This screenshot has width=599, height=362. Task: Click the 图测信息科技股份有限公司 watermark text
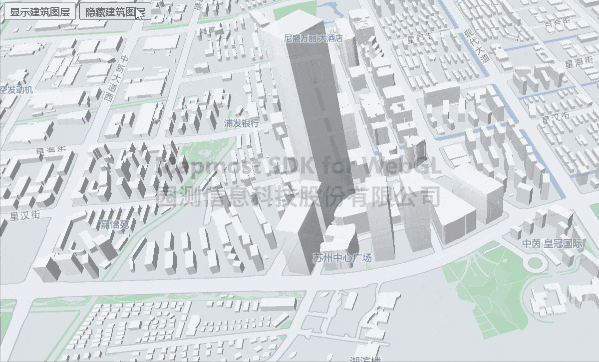pyautogui.click(x=298, y=196)
